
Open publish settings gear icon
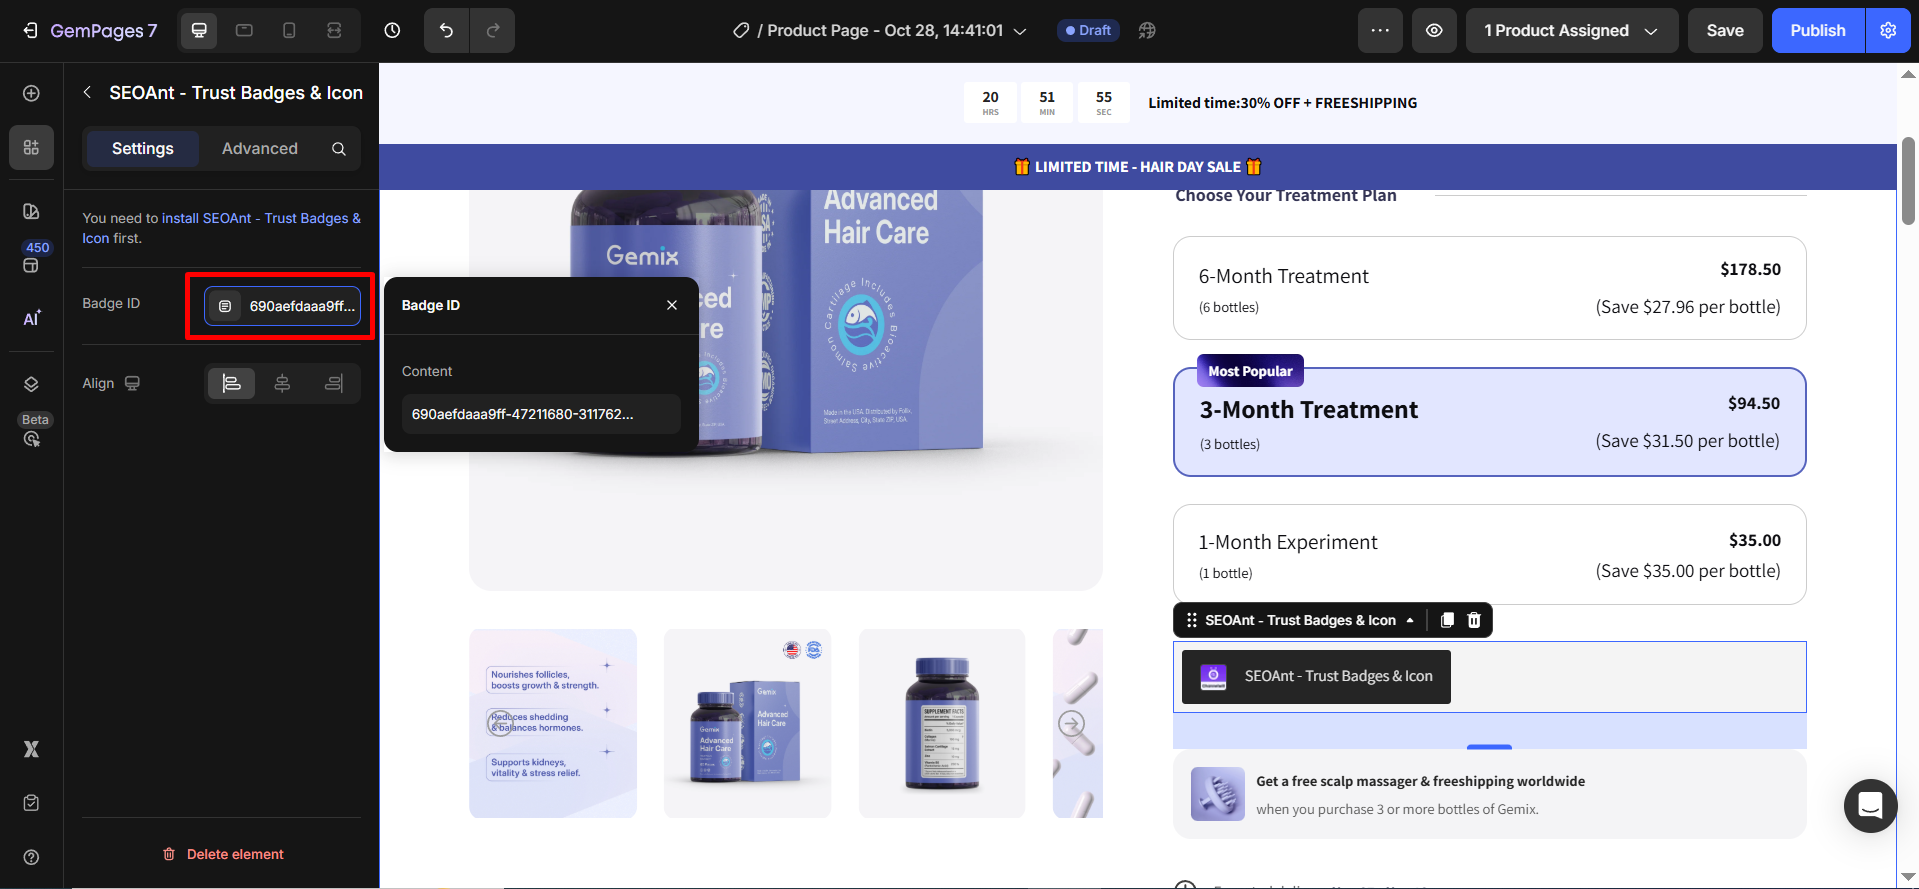pyautogui.click(x=1888, y=31)
